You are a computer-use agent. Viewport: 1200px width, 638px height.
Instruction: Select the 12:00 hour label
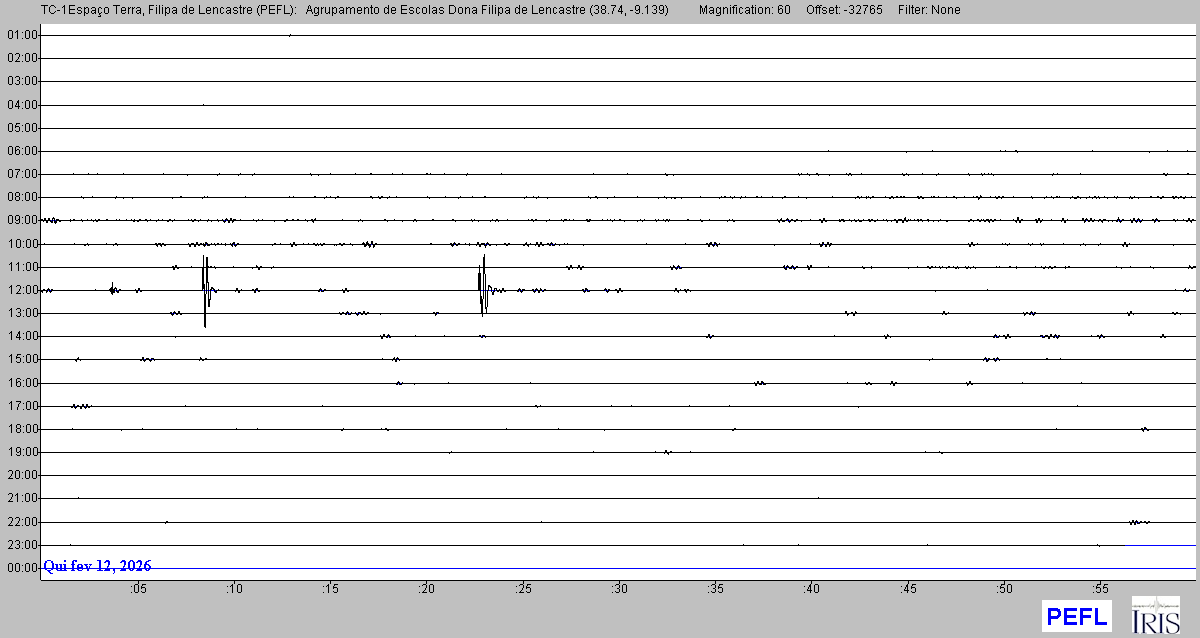coord(21,290)
